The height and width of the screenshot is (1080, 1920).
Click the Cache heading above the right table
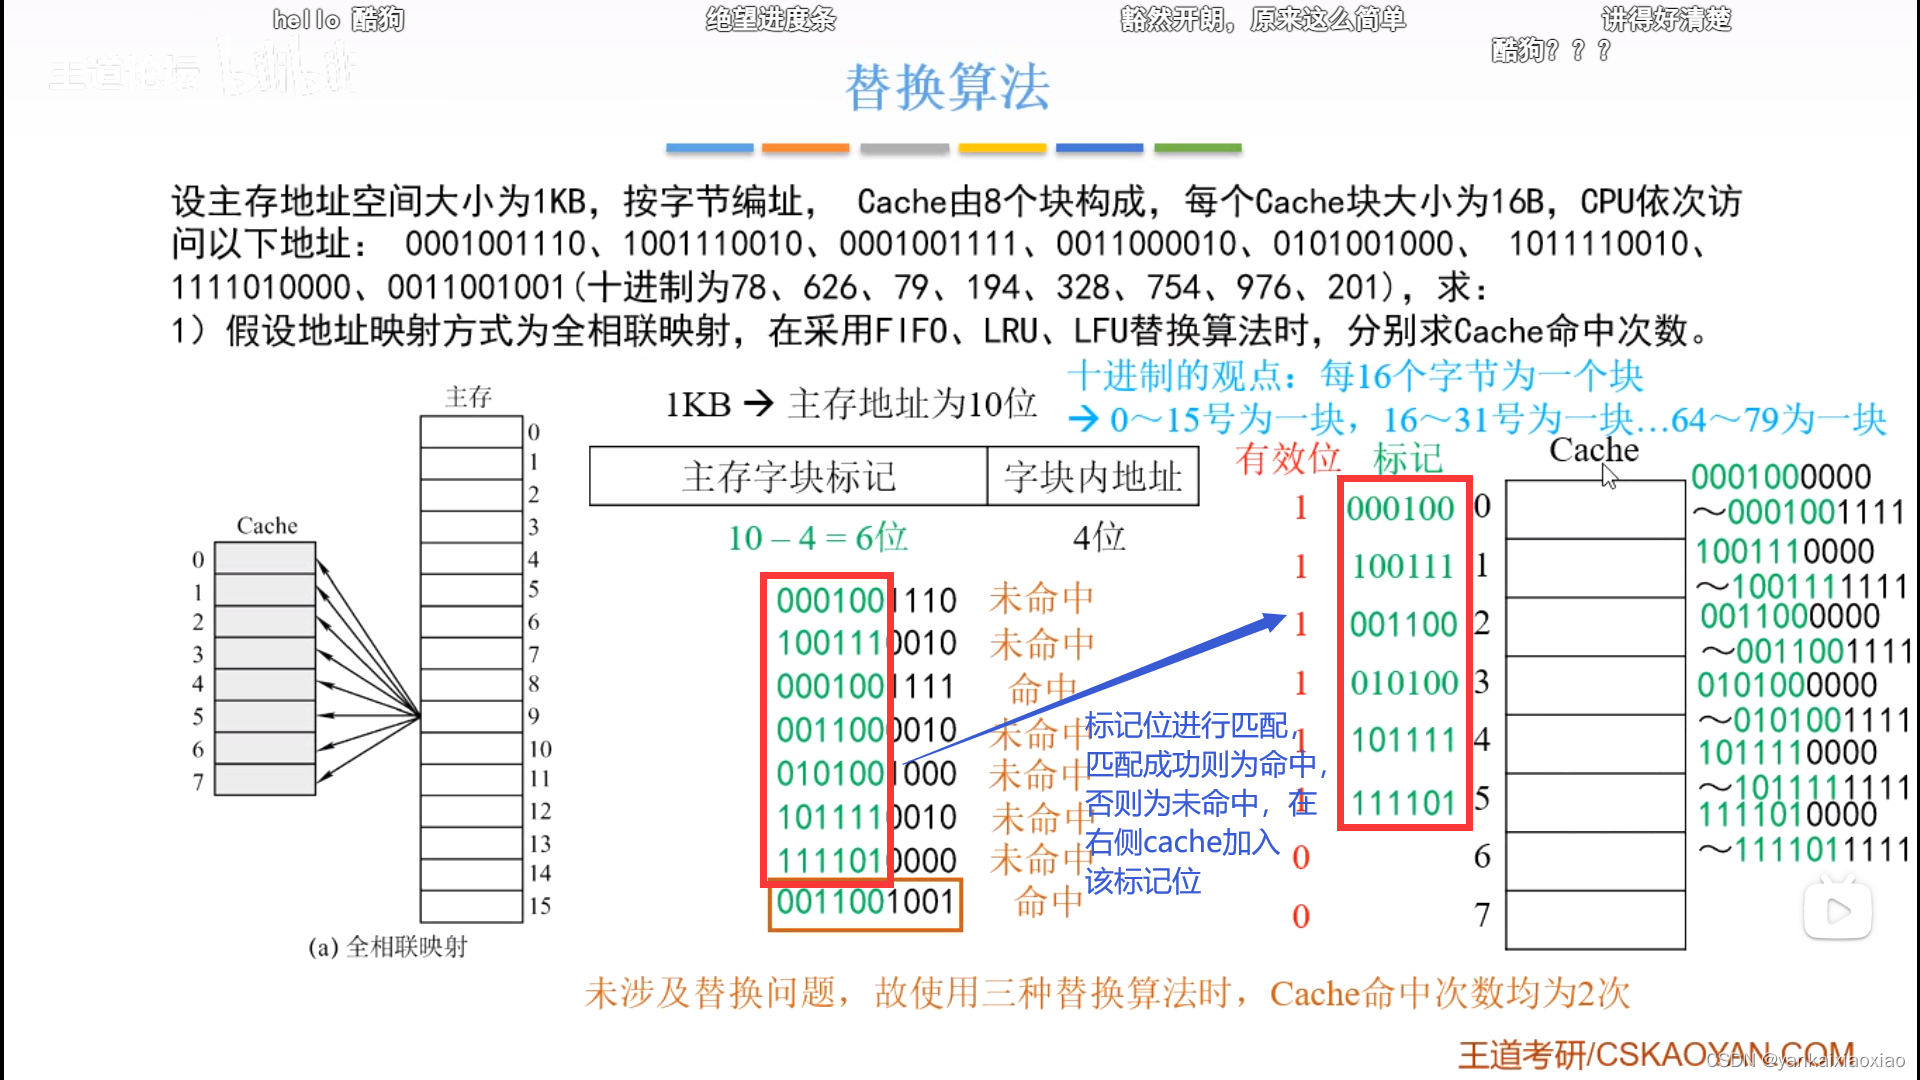[1594, 450]
